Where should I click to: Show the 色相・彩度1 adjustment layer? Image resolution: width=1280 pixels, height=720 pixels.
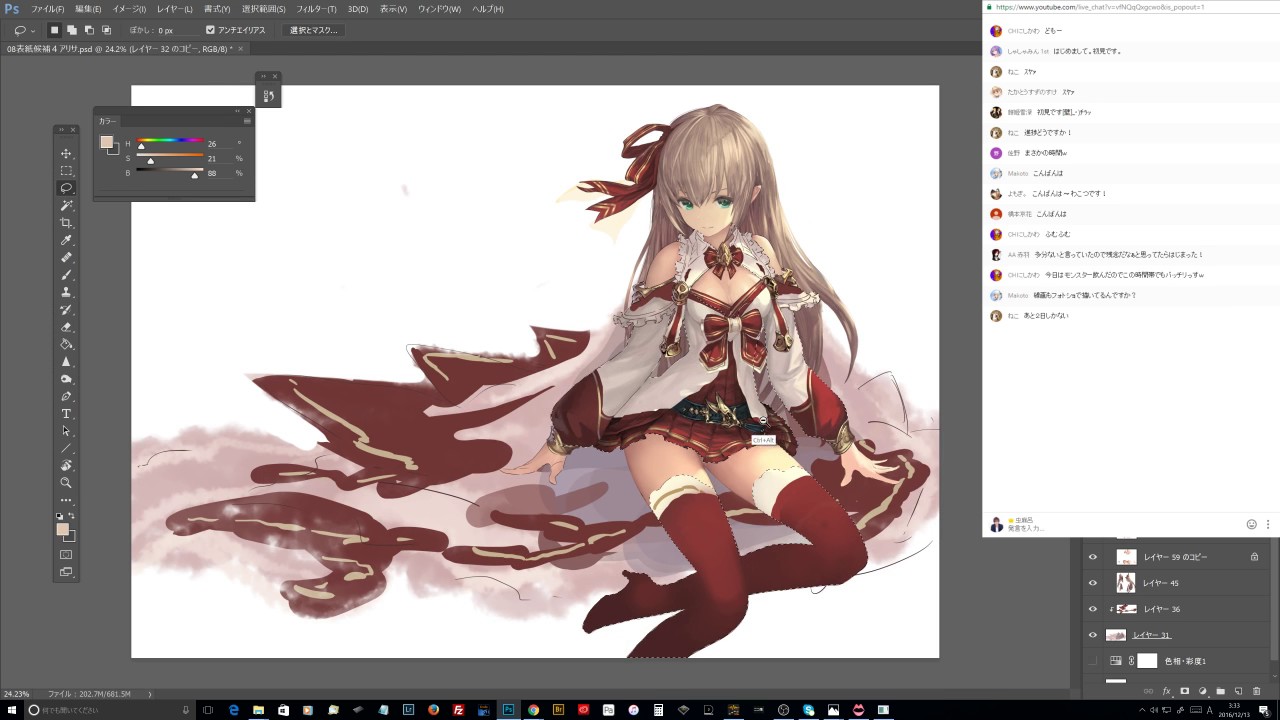point(1092,661)
